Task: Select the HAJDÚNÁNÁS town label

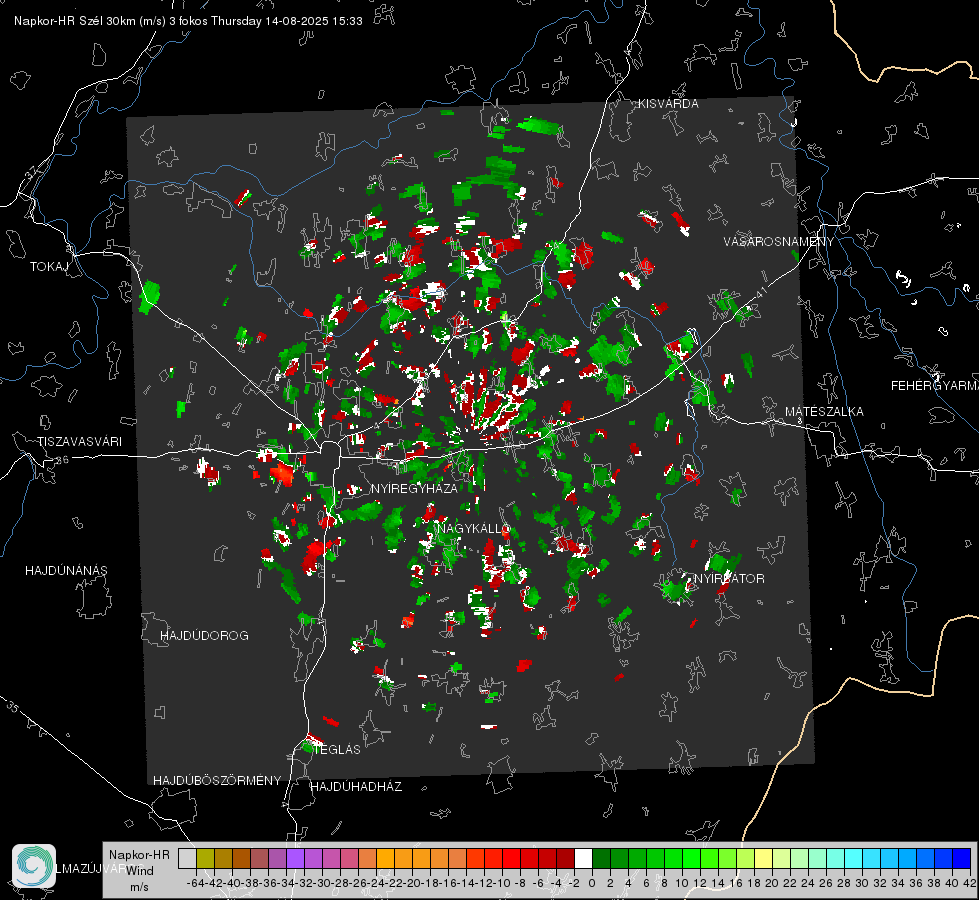Action: coord(66,570)
